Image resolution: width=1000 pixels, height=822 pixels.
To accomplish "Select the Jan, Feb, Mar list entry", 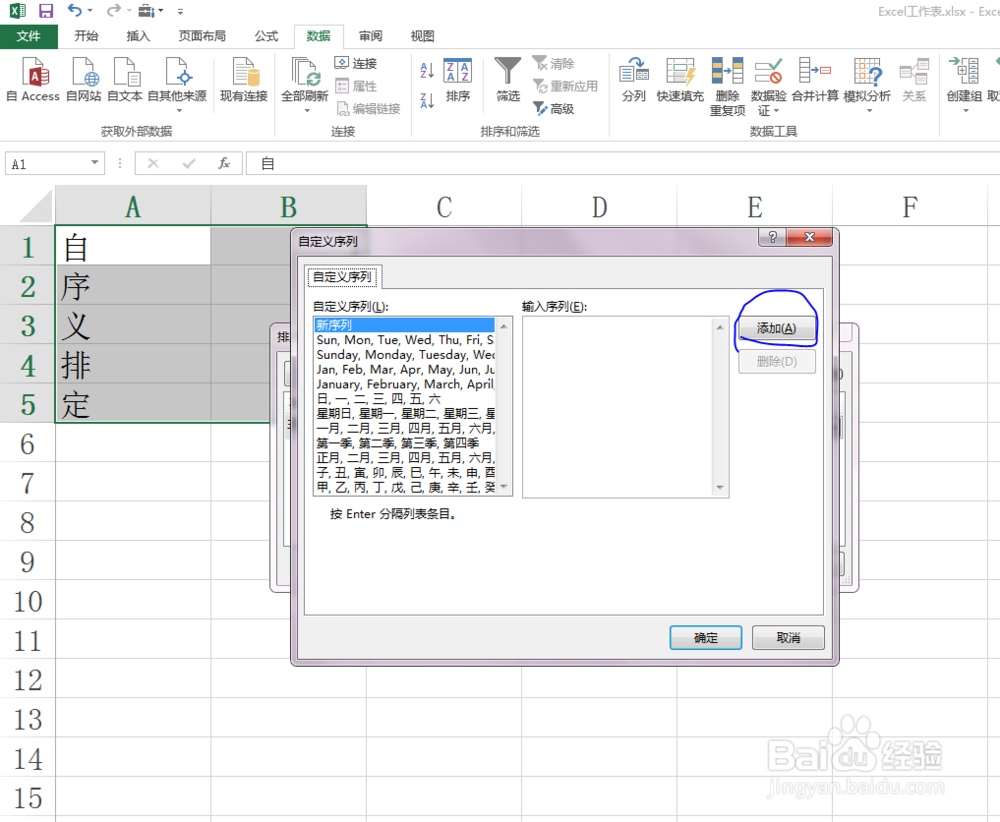I will (x=404, y=369).
